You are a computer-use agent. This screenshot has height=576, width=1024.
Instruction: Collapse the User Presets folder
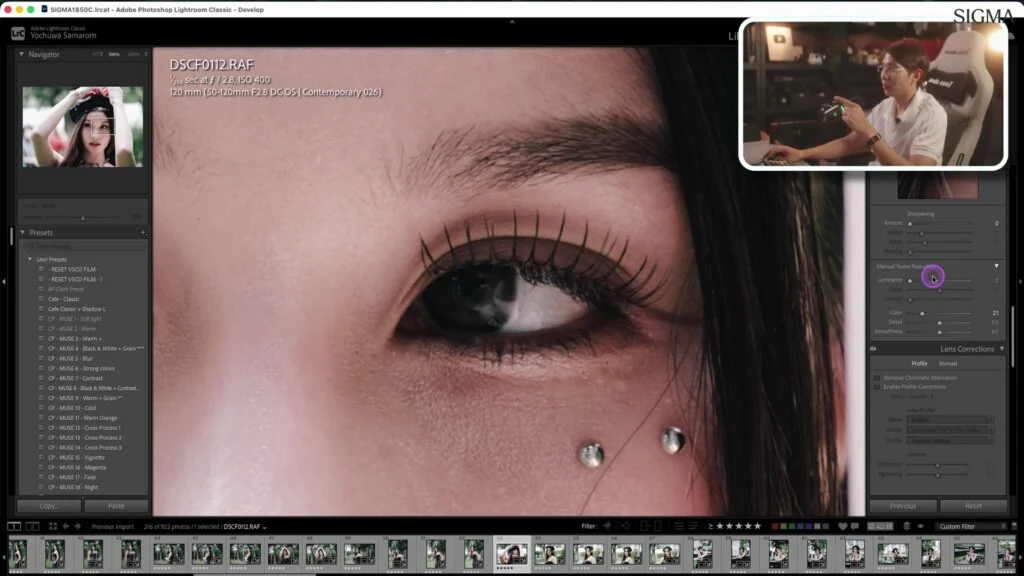(30, 259)
